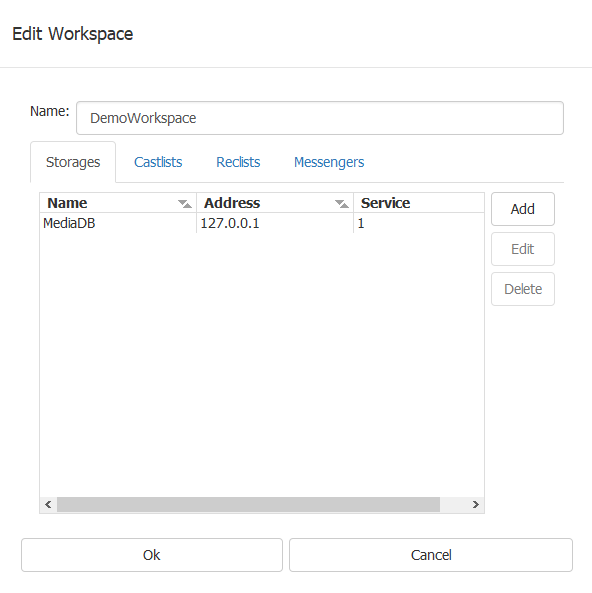
Task: Go to the Messengers tab
Action: (x=329, y=162)
